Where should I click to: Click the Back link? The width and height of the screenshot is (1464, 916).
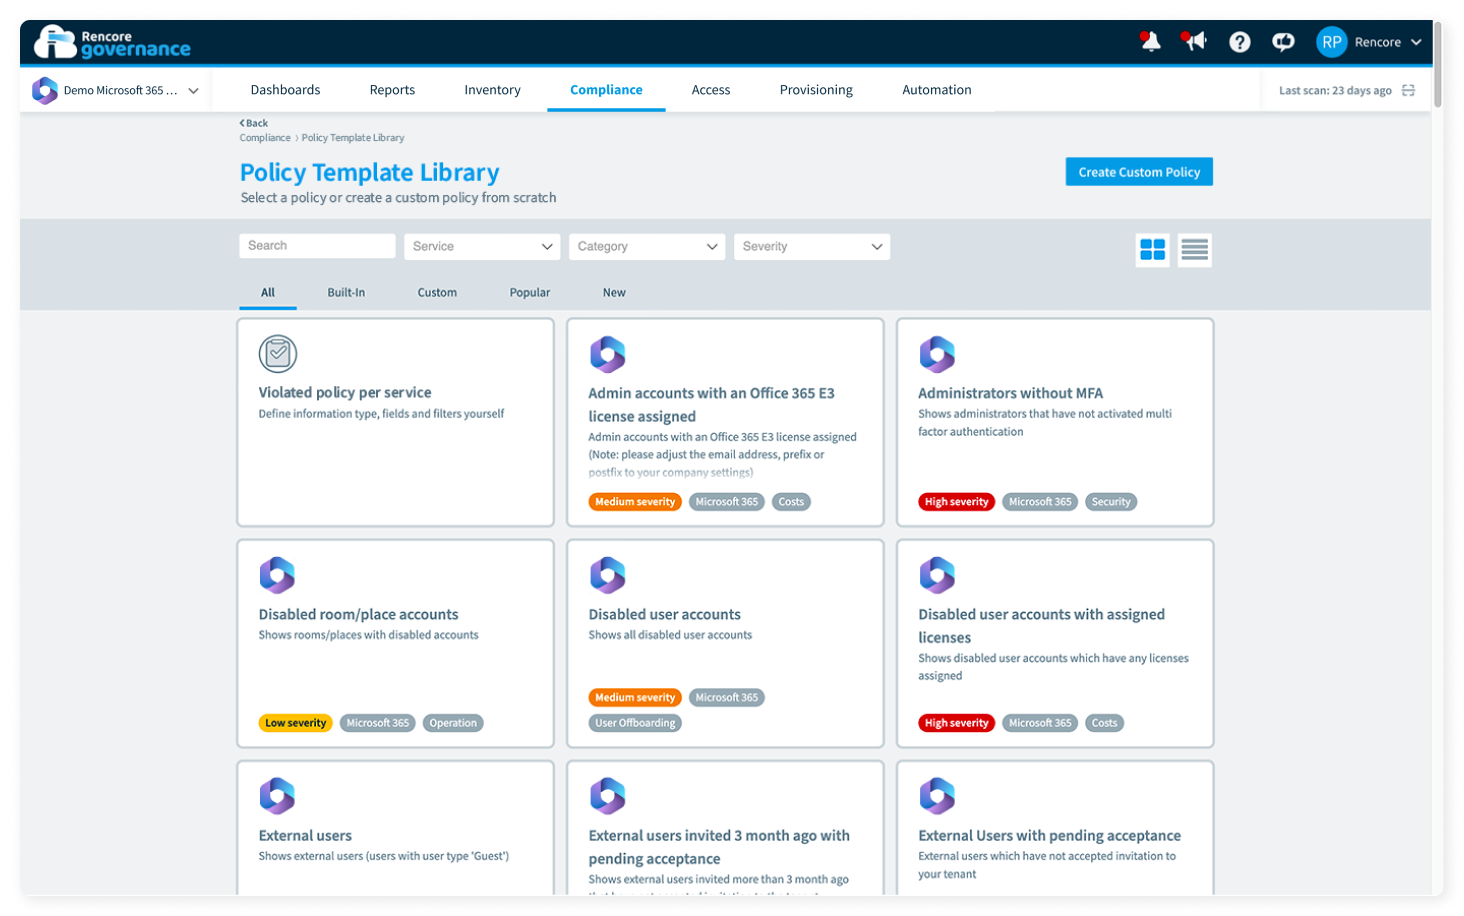click(254, 123)
